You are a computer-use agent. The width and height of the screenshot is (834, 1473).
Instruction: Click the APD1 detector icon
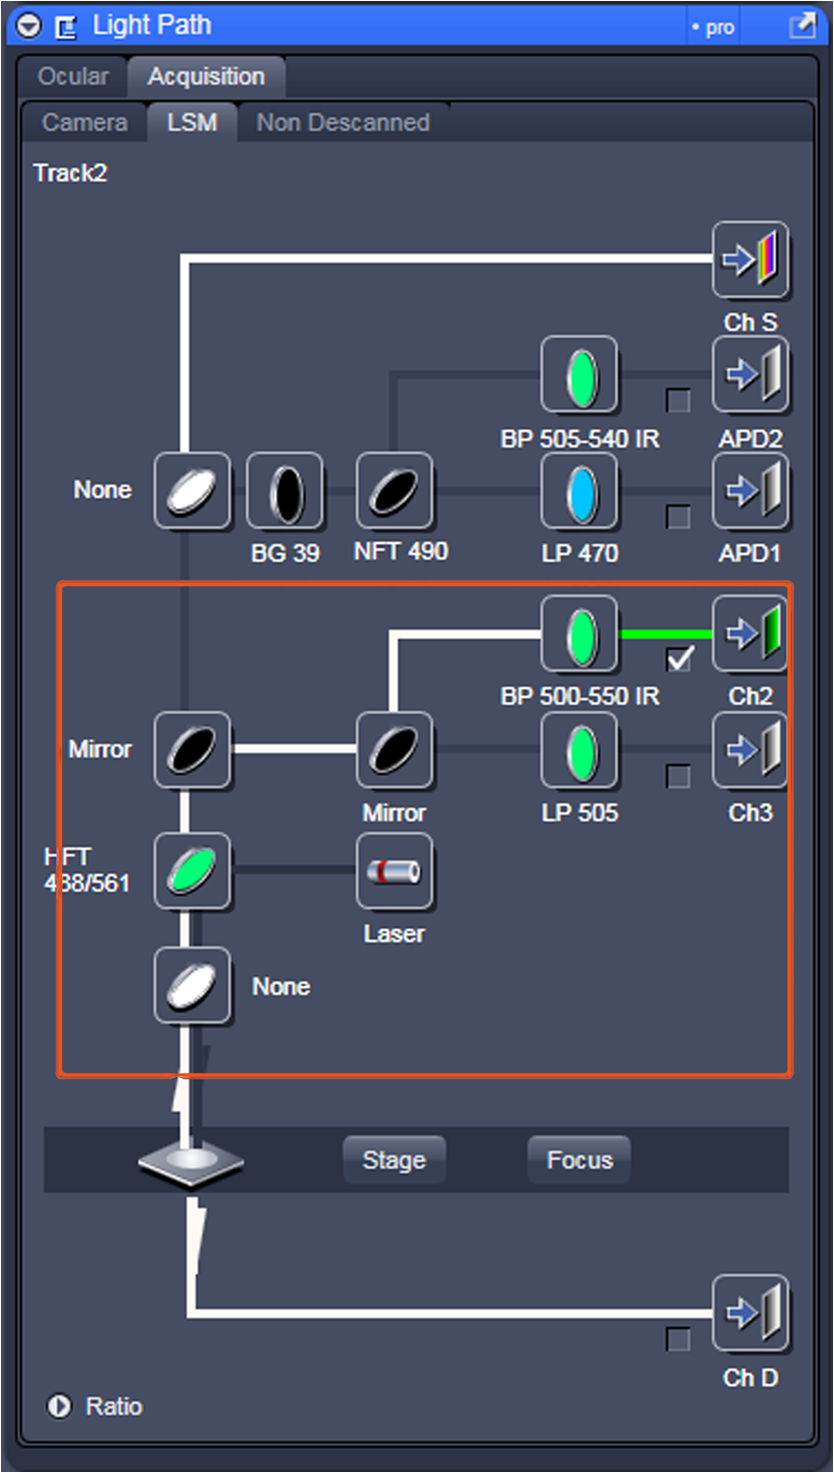click(x=750, y=491)
